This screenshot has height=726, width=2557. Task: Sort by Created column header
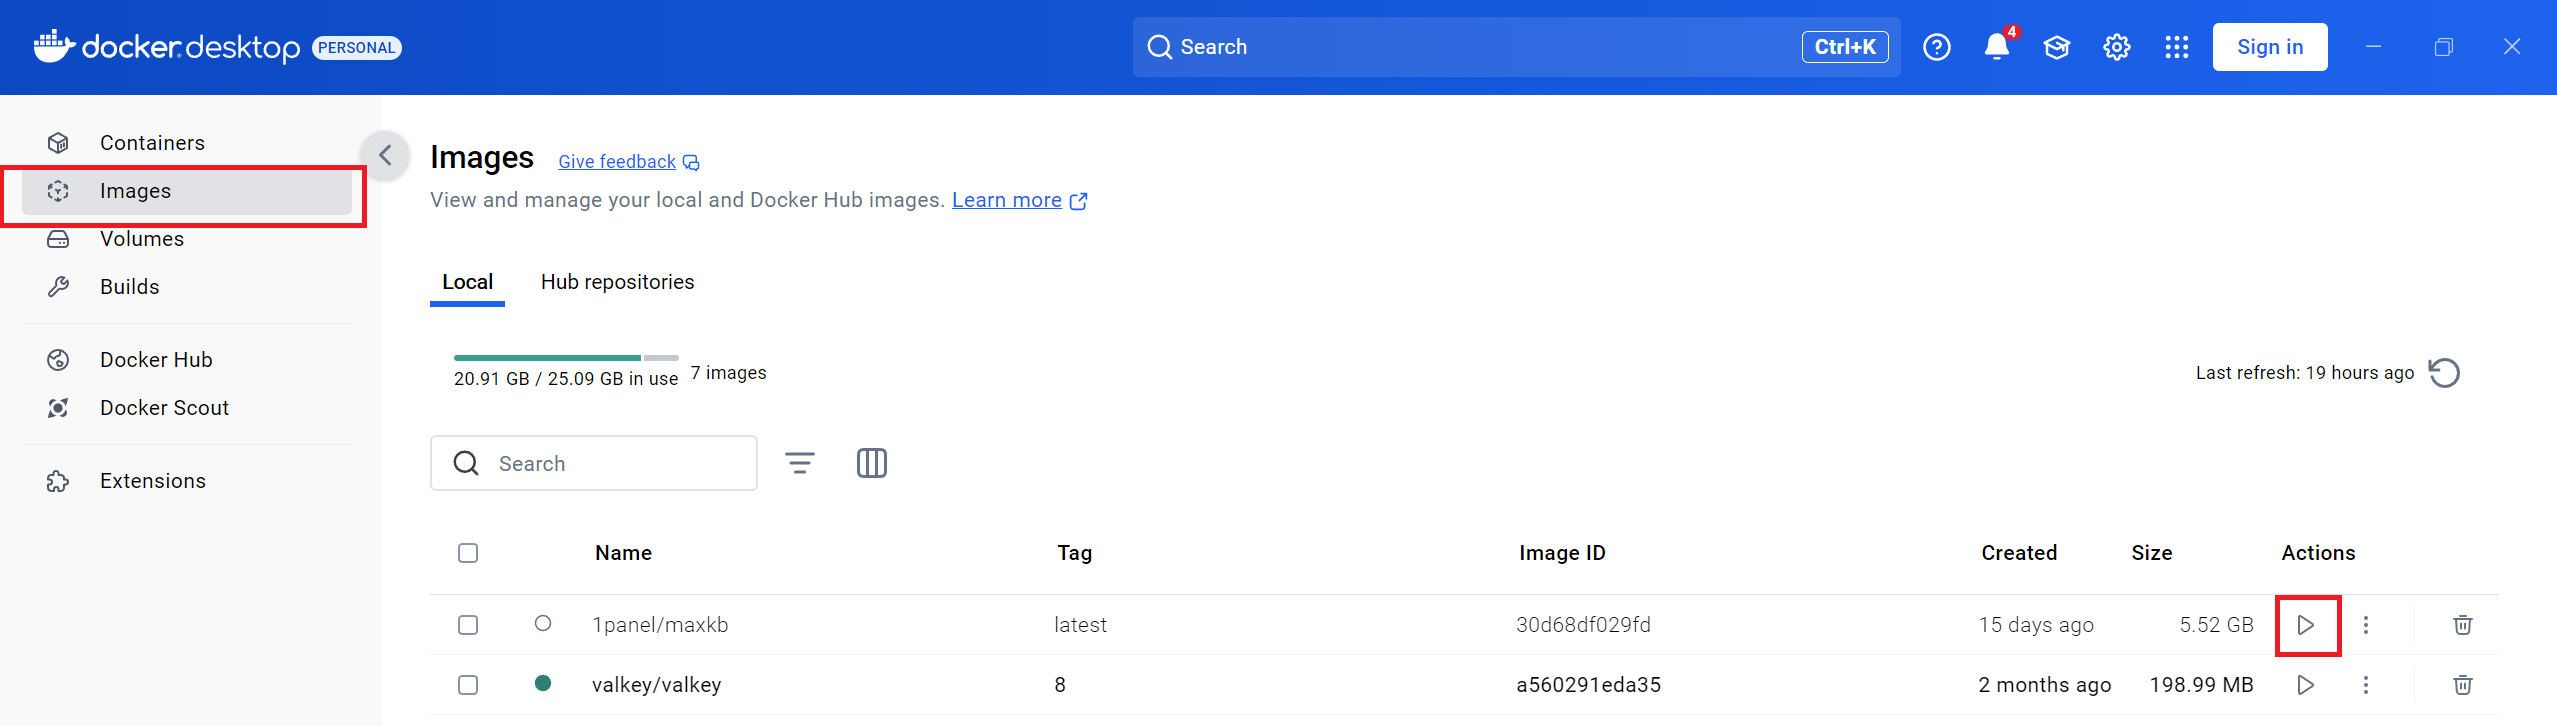pyautogui.click(x=2019, y=553)
